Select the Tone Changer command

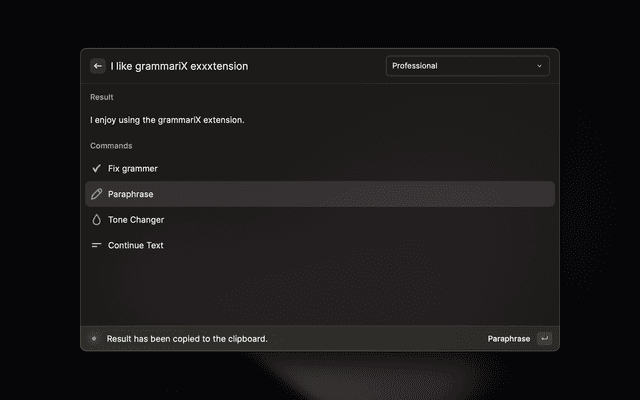tap(136, 220)
